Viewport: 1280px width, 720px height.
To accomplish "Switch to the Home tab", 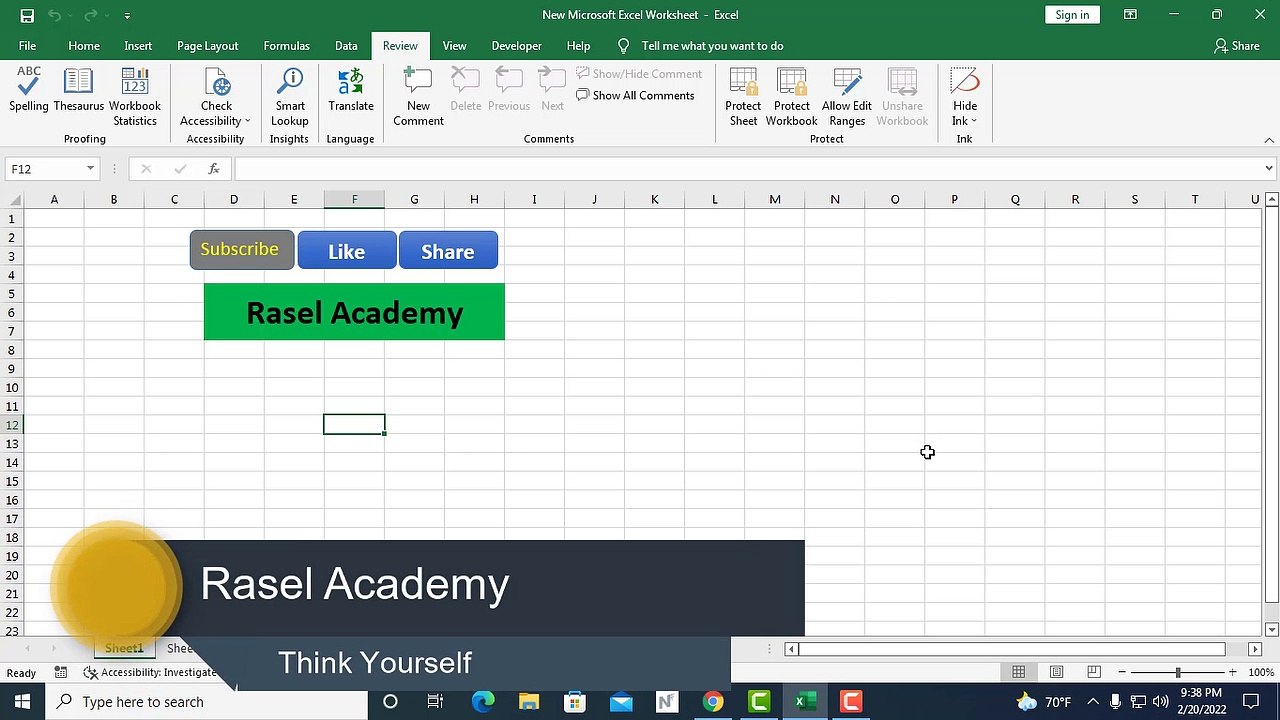I will (x=84, y=46).
